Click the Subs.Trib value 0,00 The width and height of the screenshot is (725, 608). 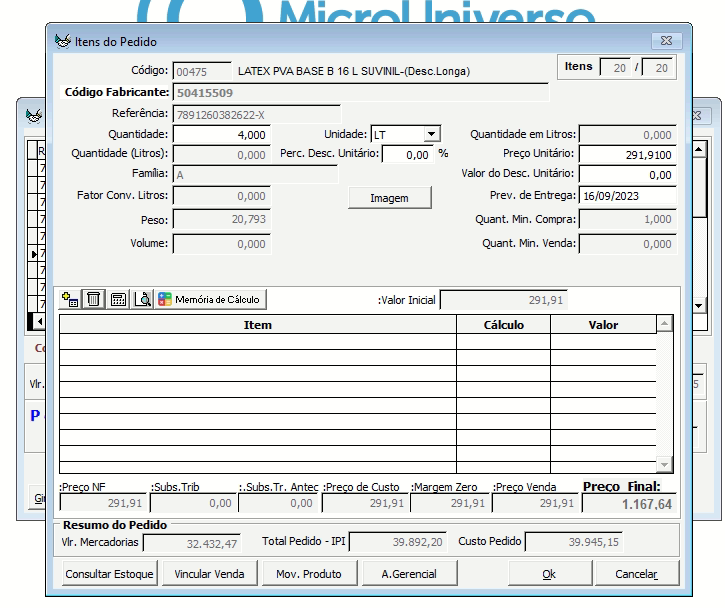pos(193,503)
